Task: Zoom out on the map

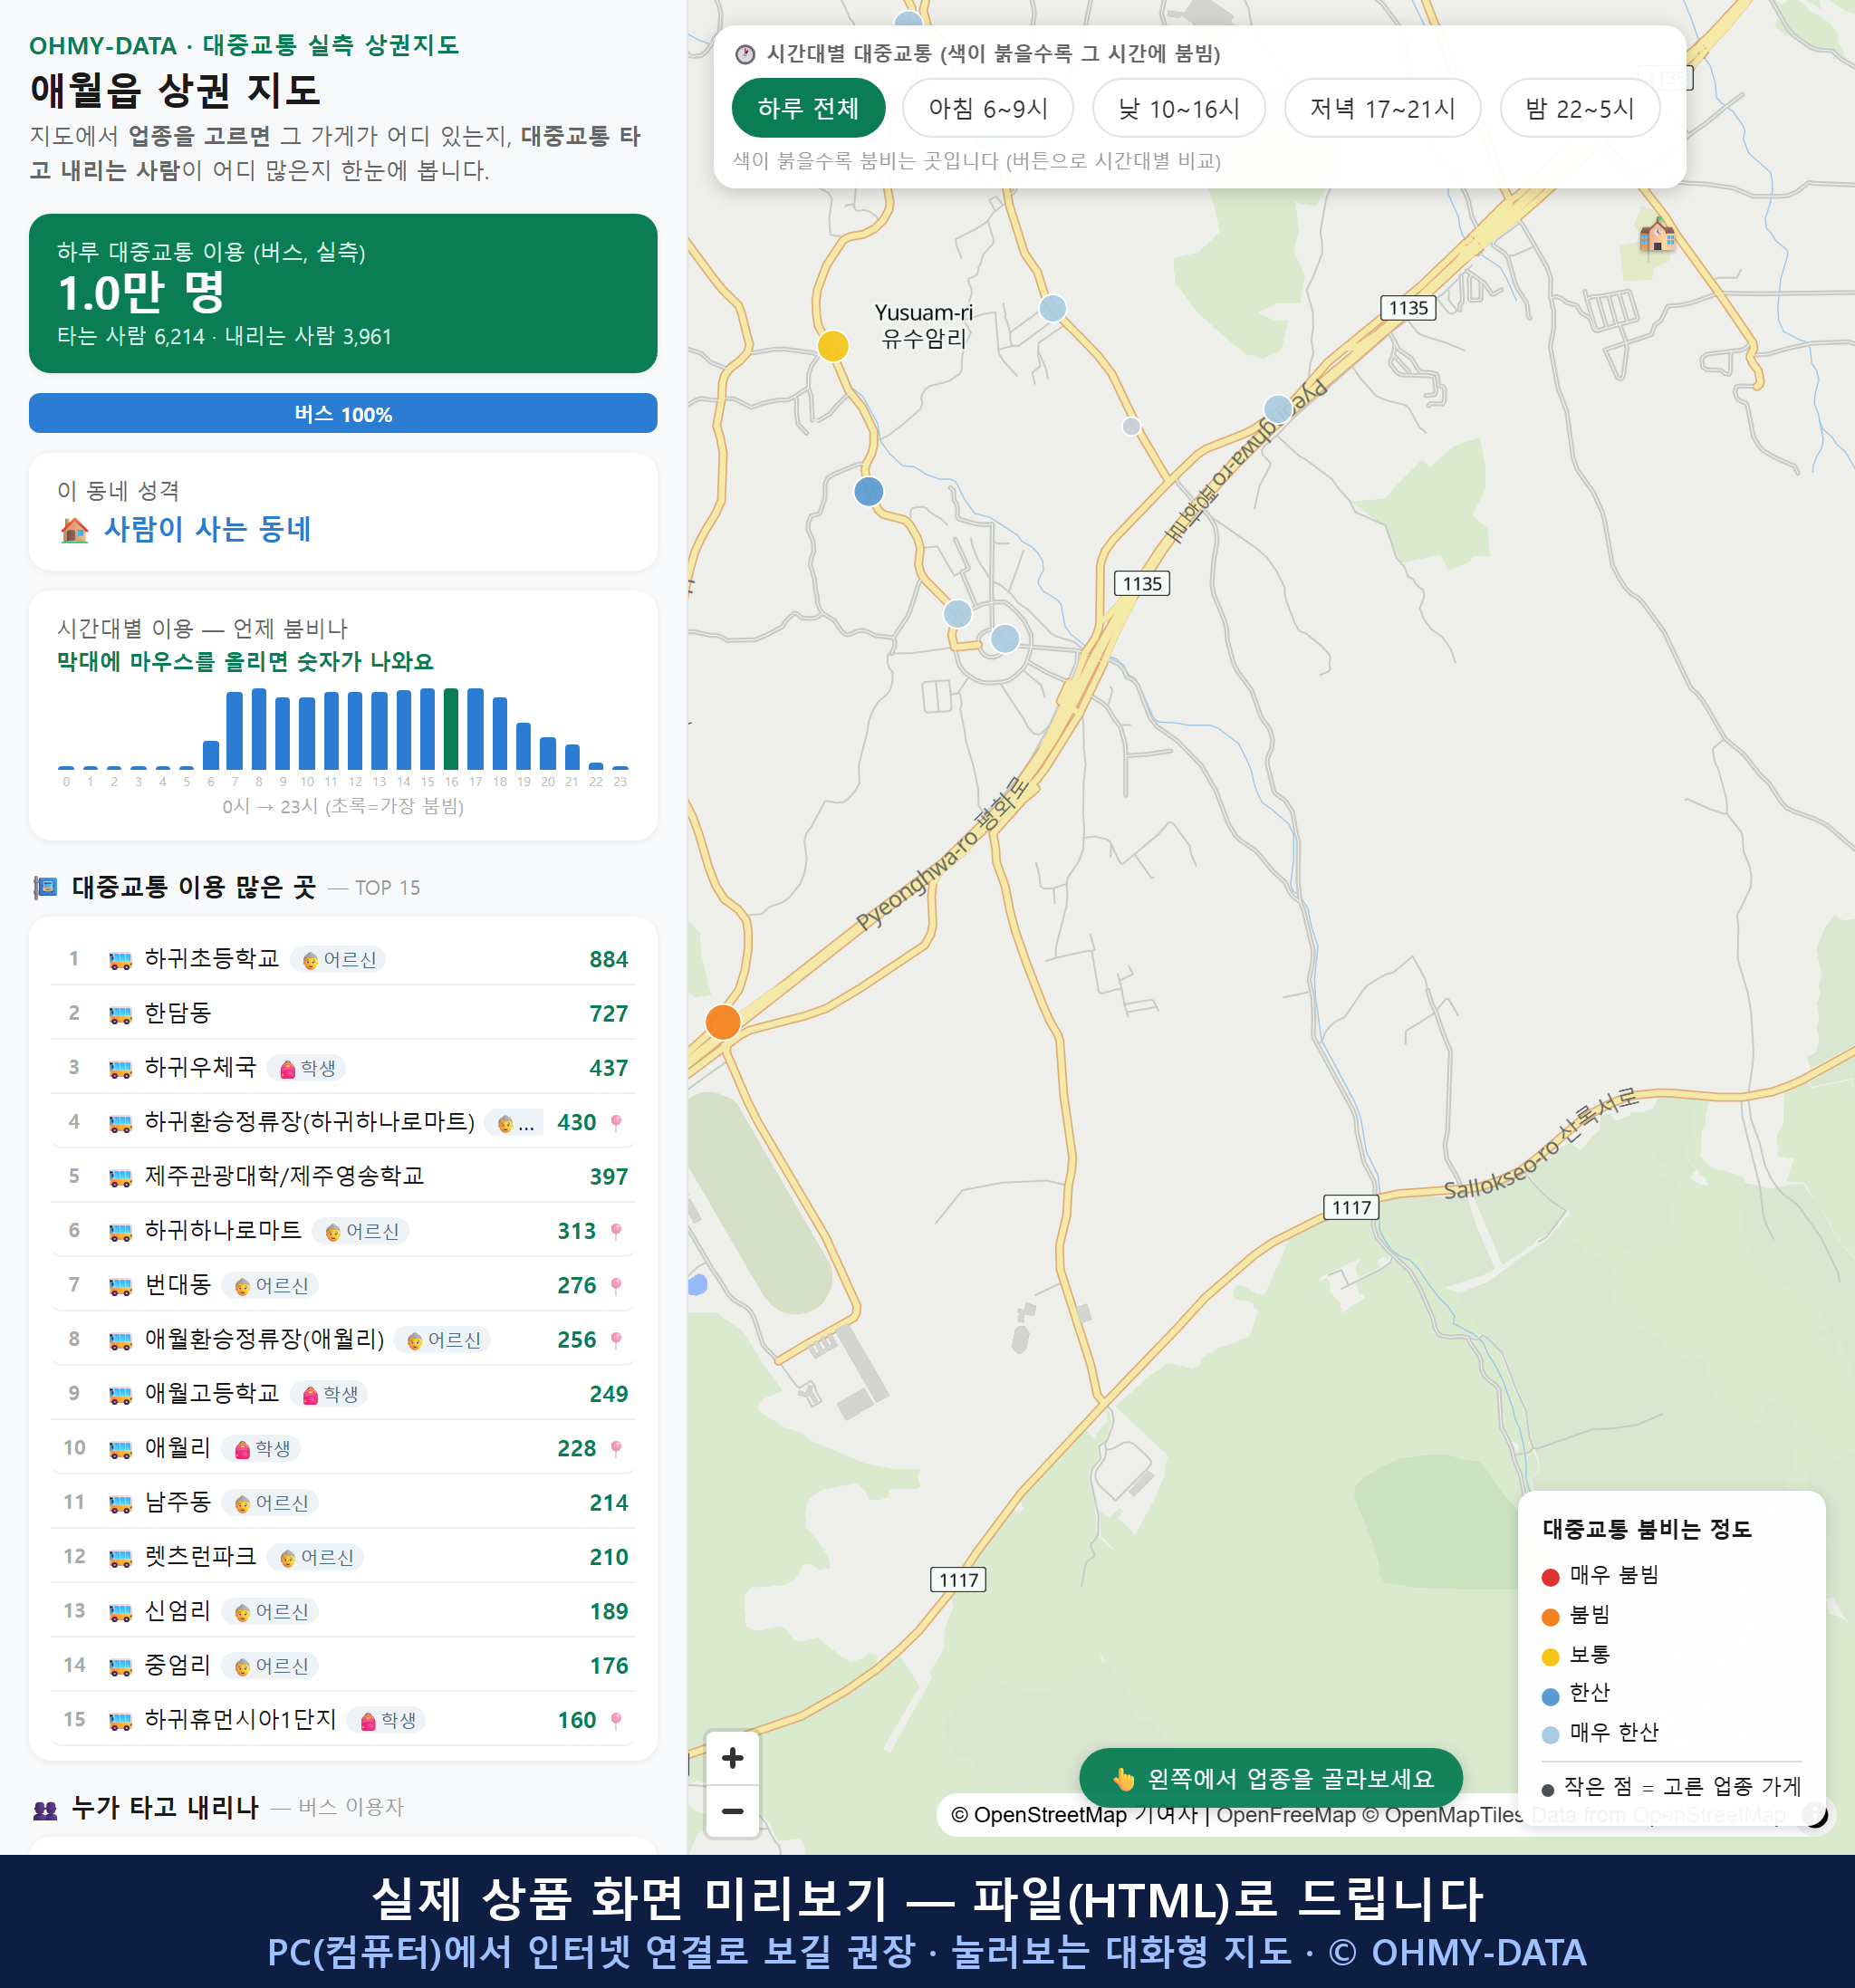Action: (732, 1811)
